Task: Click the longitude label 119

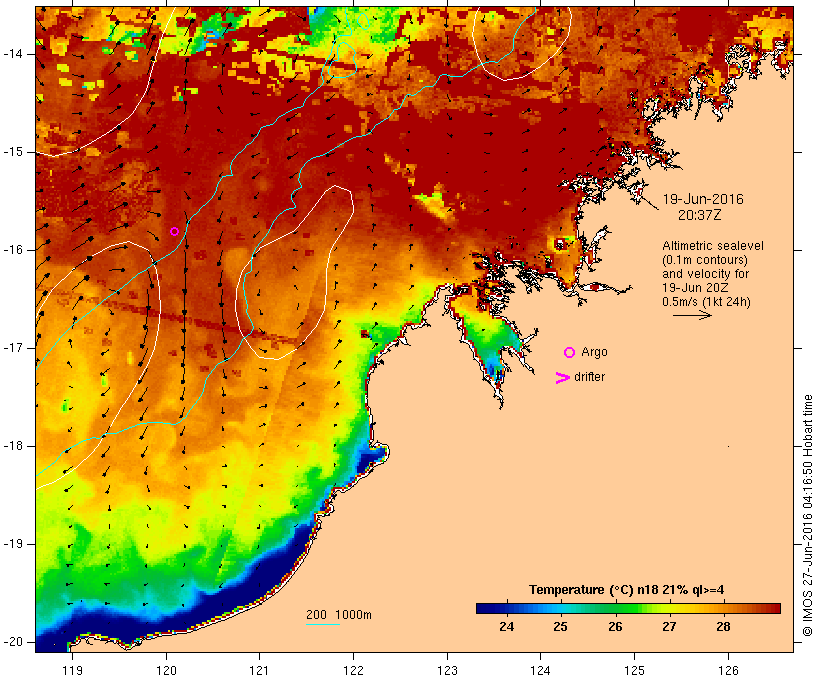Action: [72, 671]
